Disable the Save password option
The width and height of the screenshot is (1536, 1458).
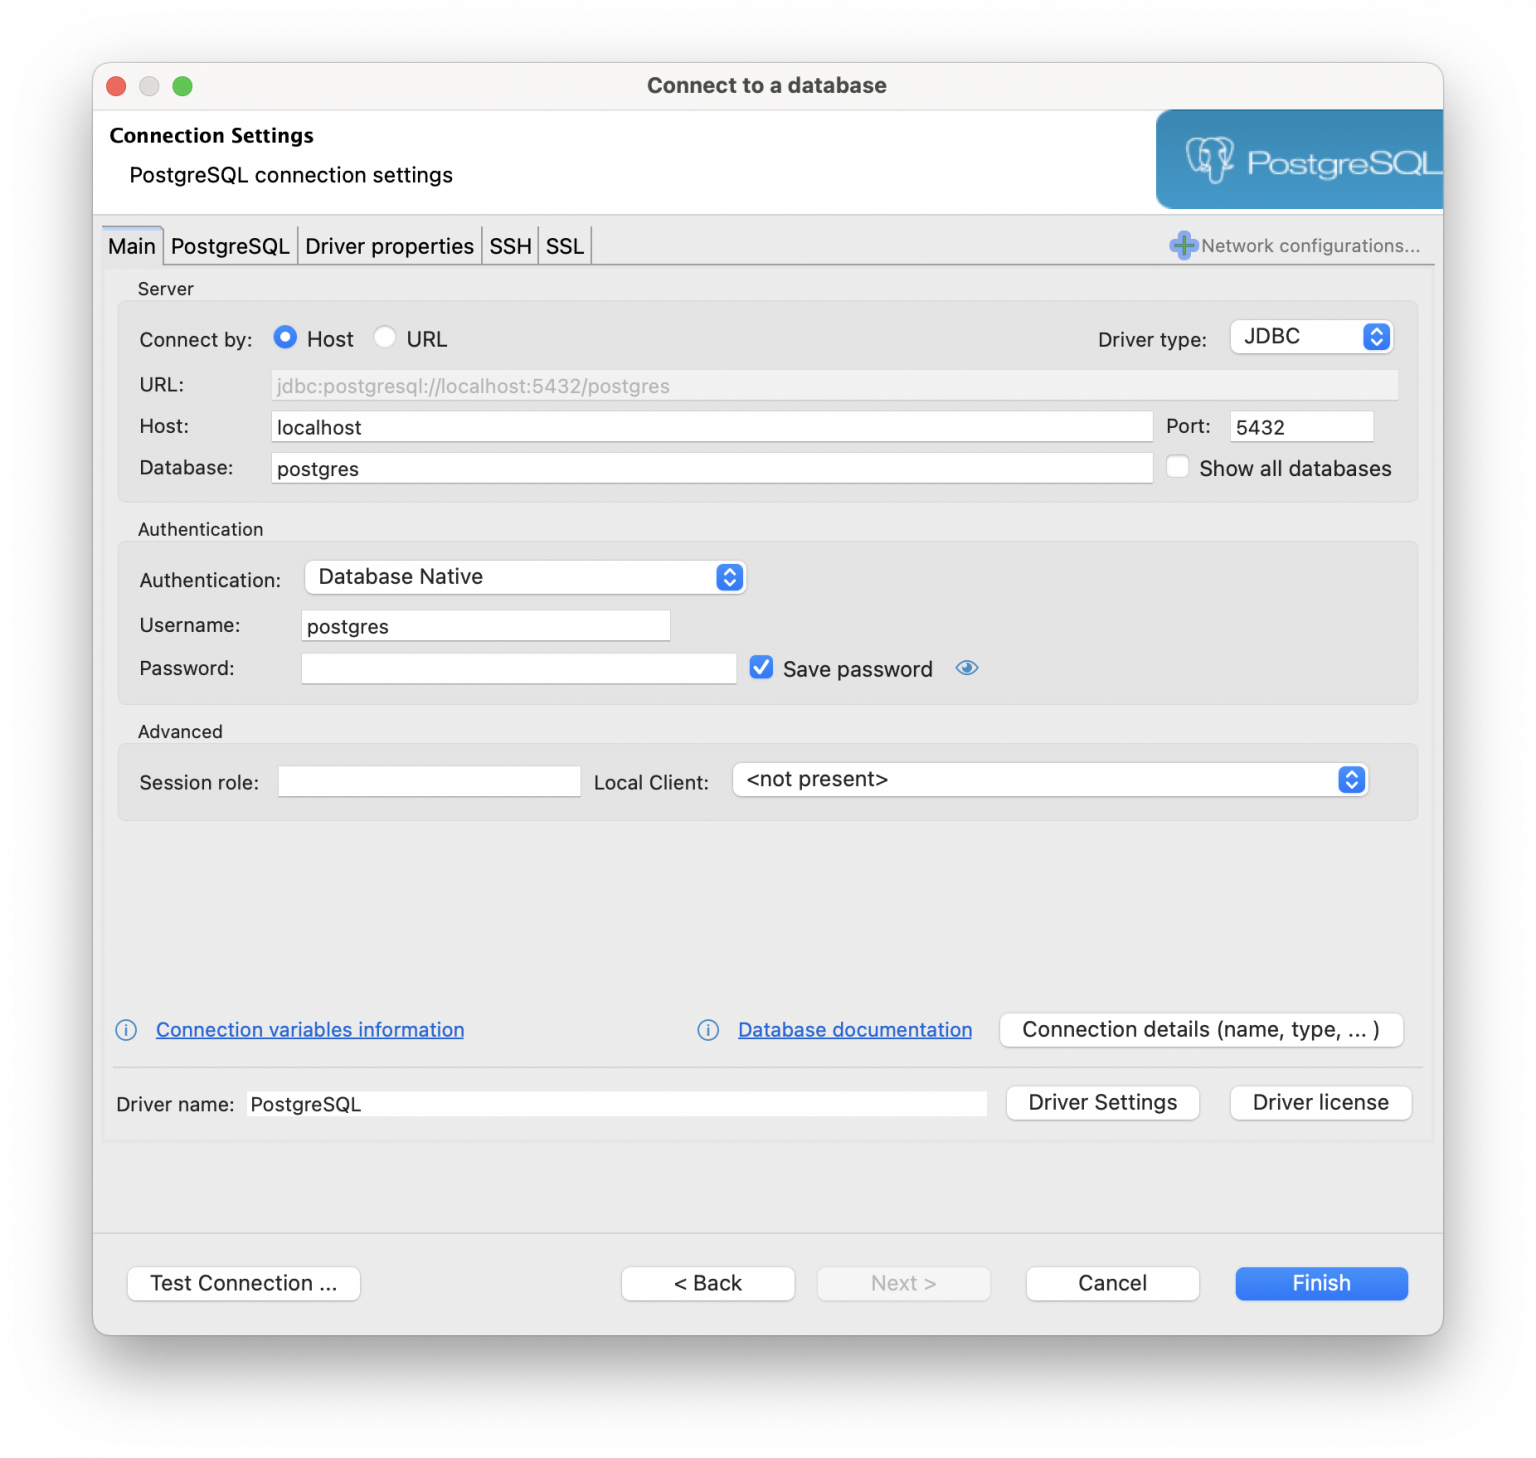pos(761,667)
